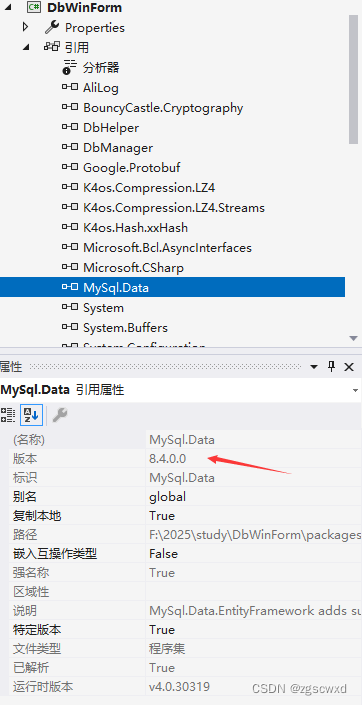
Task: Select the 分析器 item
Action: pyautogui.click(x=101, y=68)
